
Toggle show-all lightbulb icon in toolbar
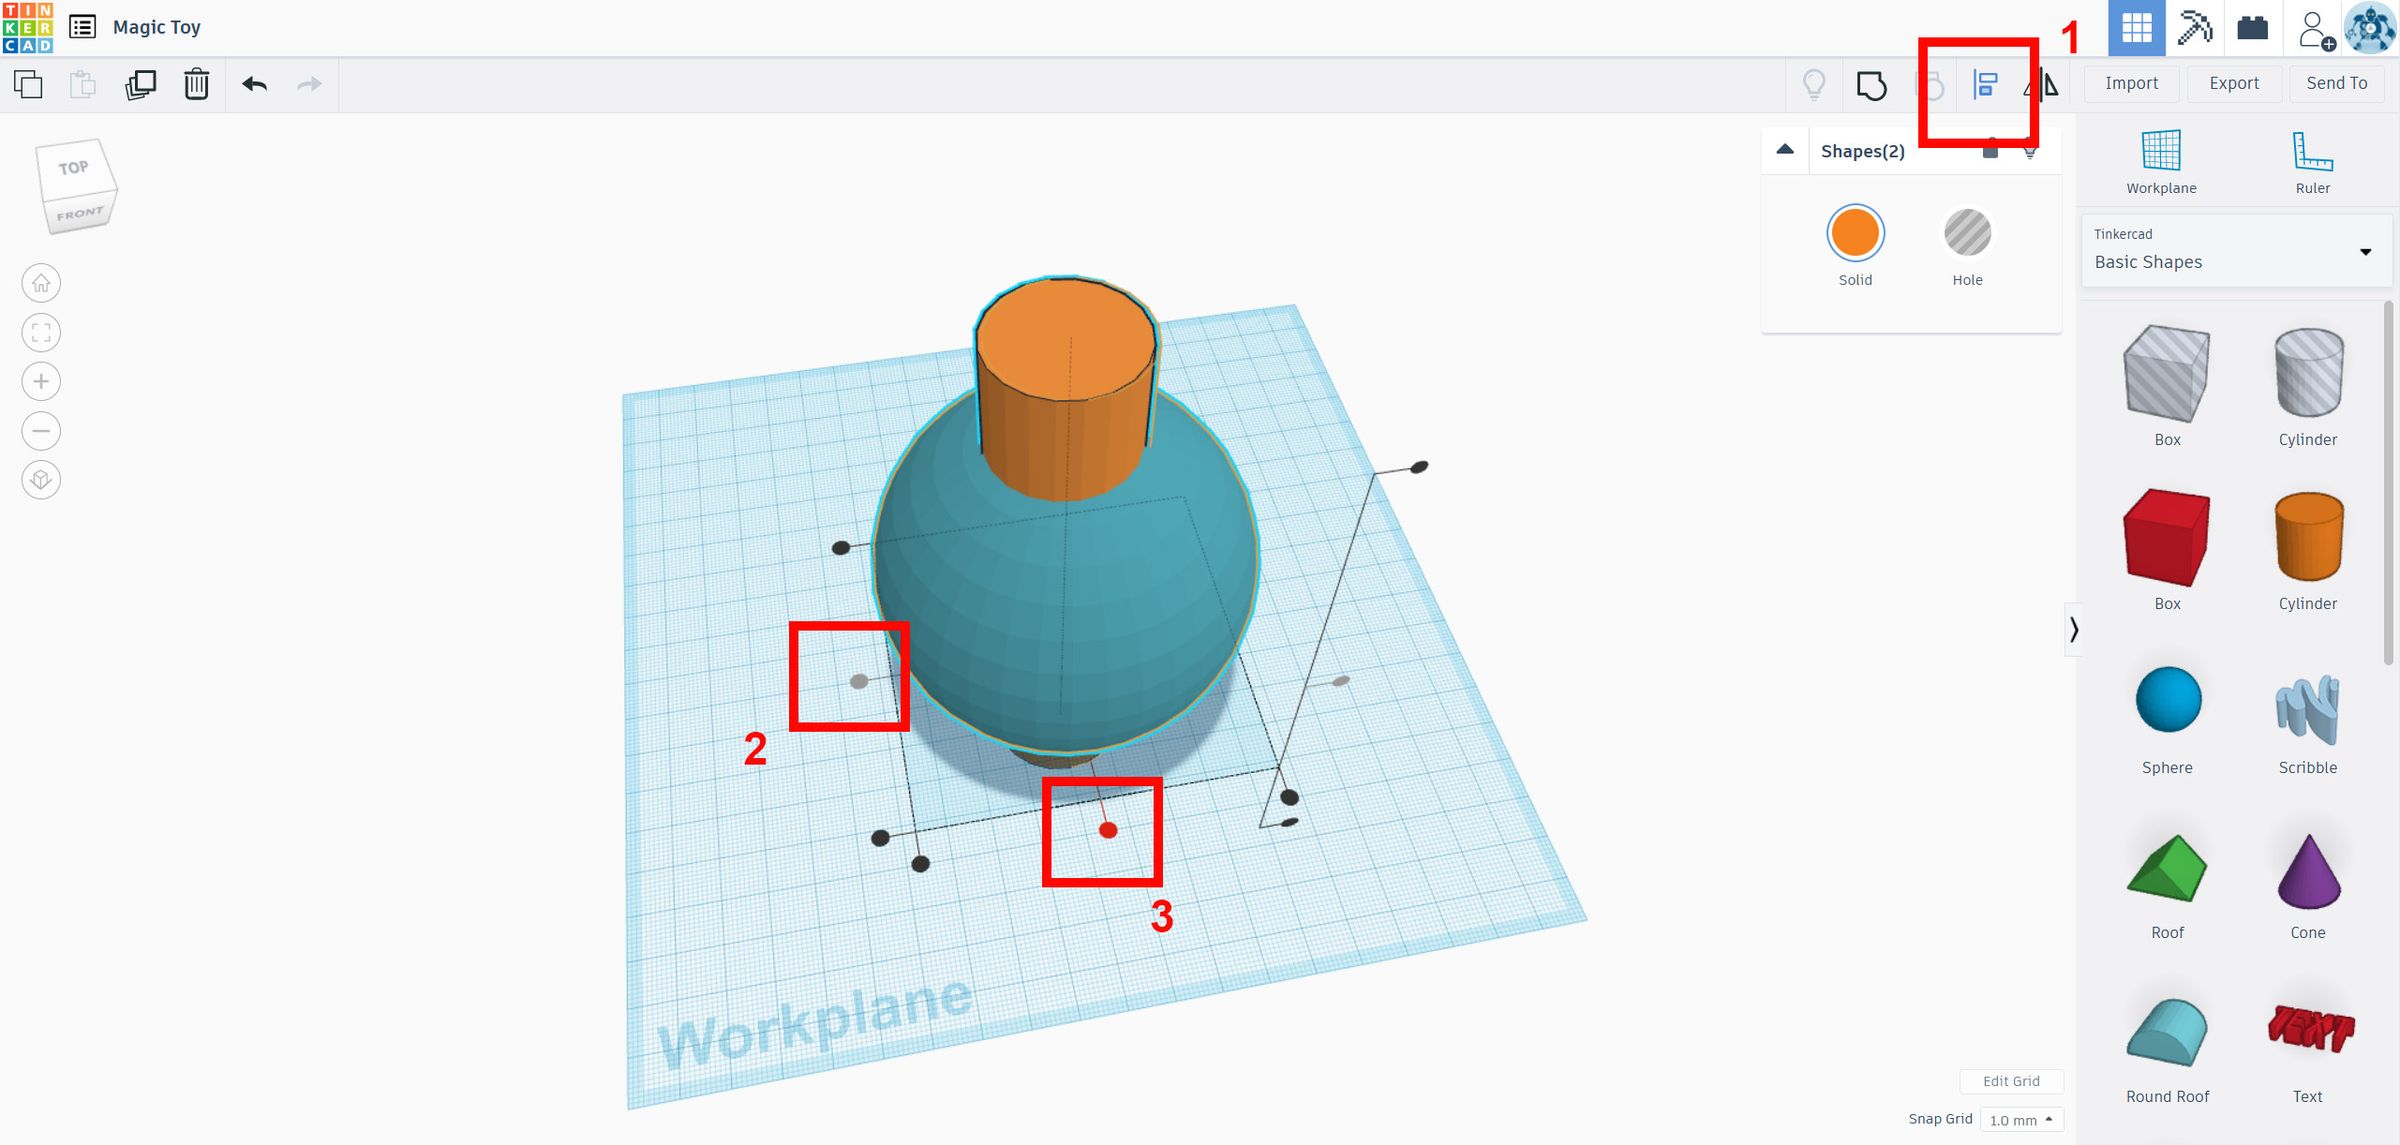pos(1813,85)
